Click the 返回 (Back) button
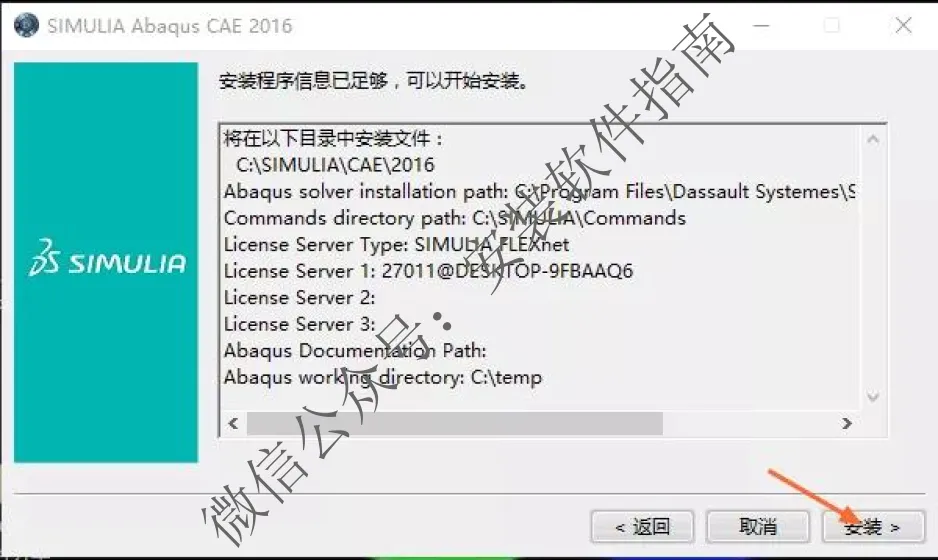Screen dimensions: 938x560 point(642,526)
